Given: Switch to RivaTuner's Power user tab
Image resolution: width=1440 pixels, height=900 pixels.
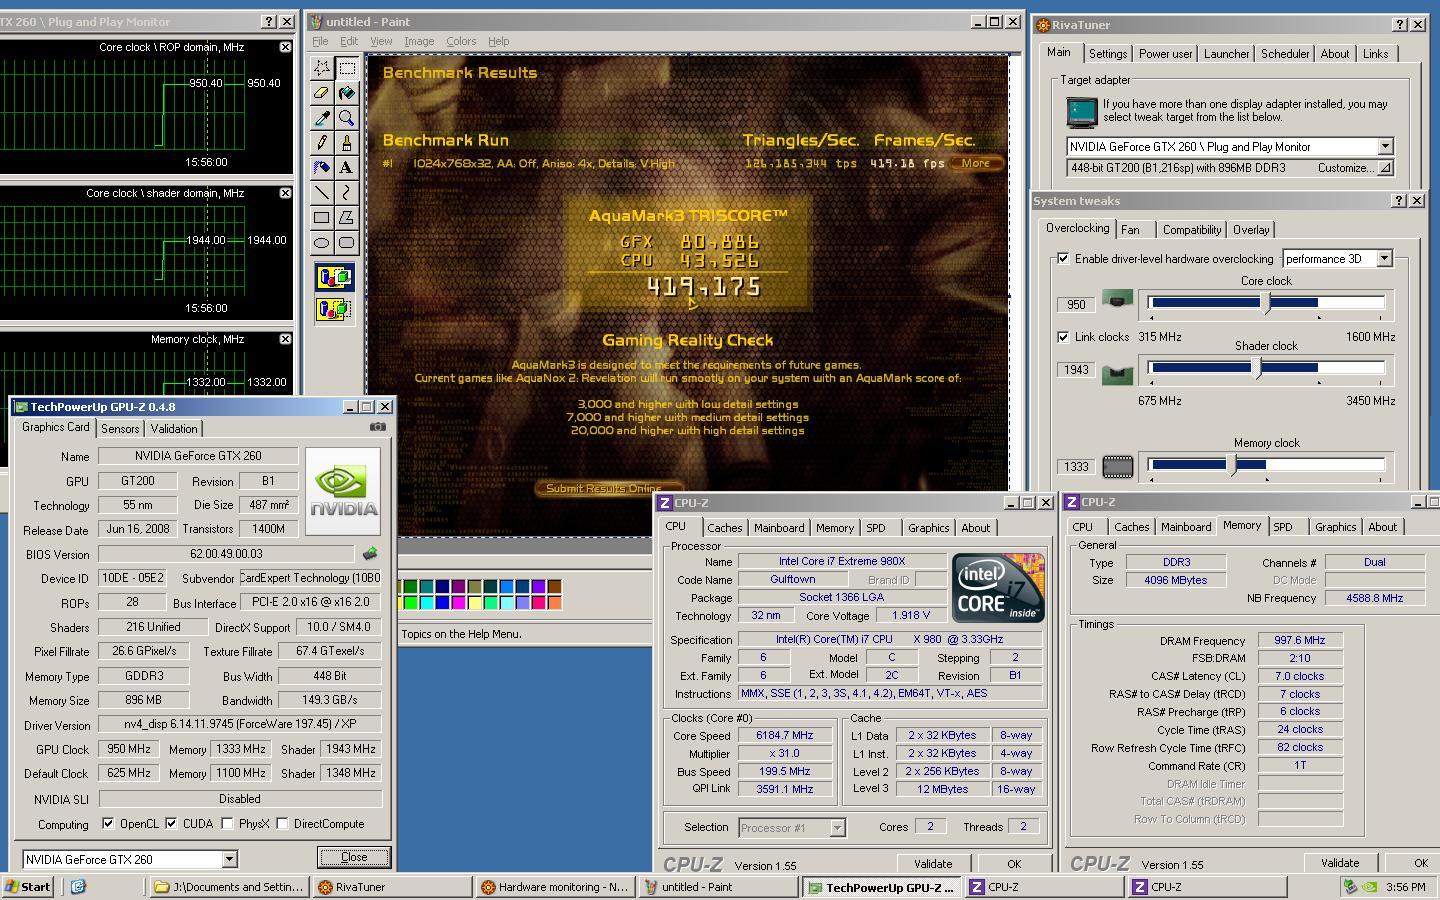Looking at the screenshot, I should pos(1165,54).
